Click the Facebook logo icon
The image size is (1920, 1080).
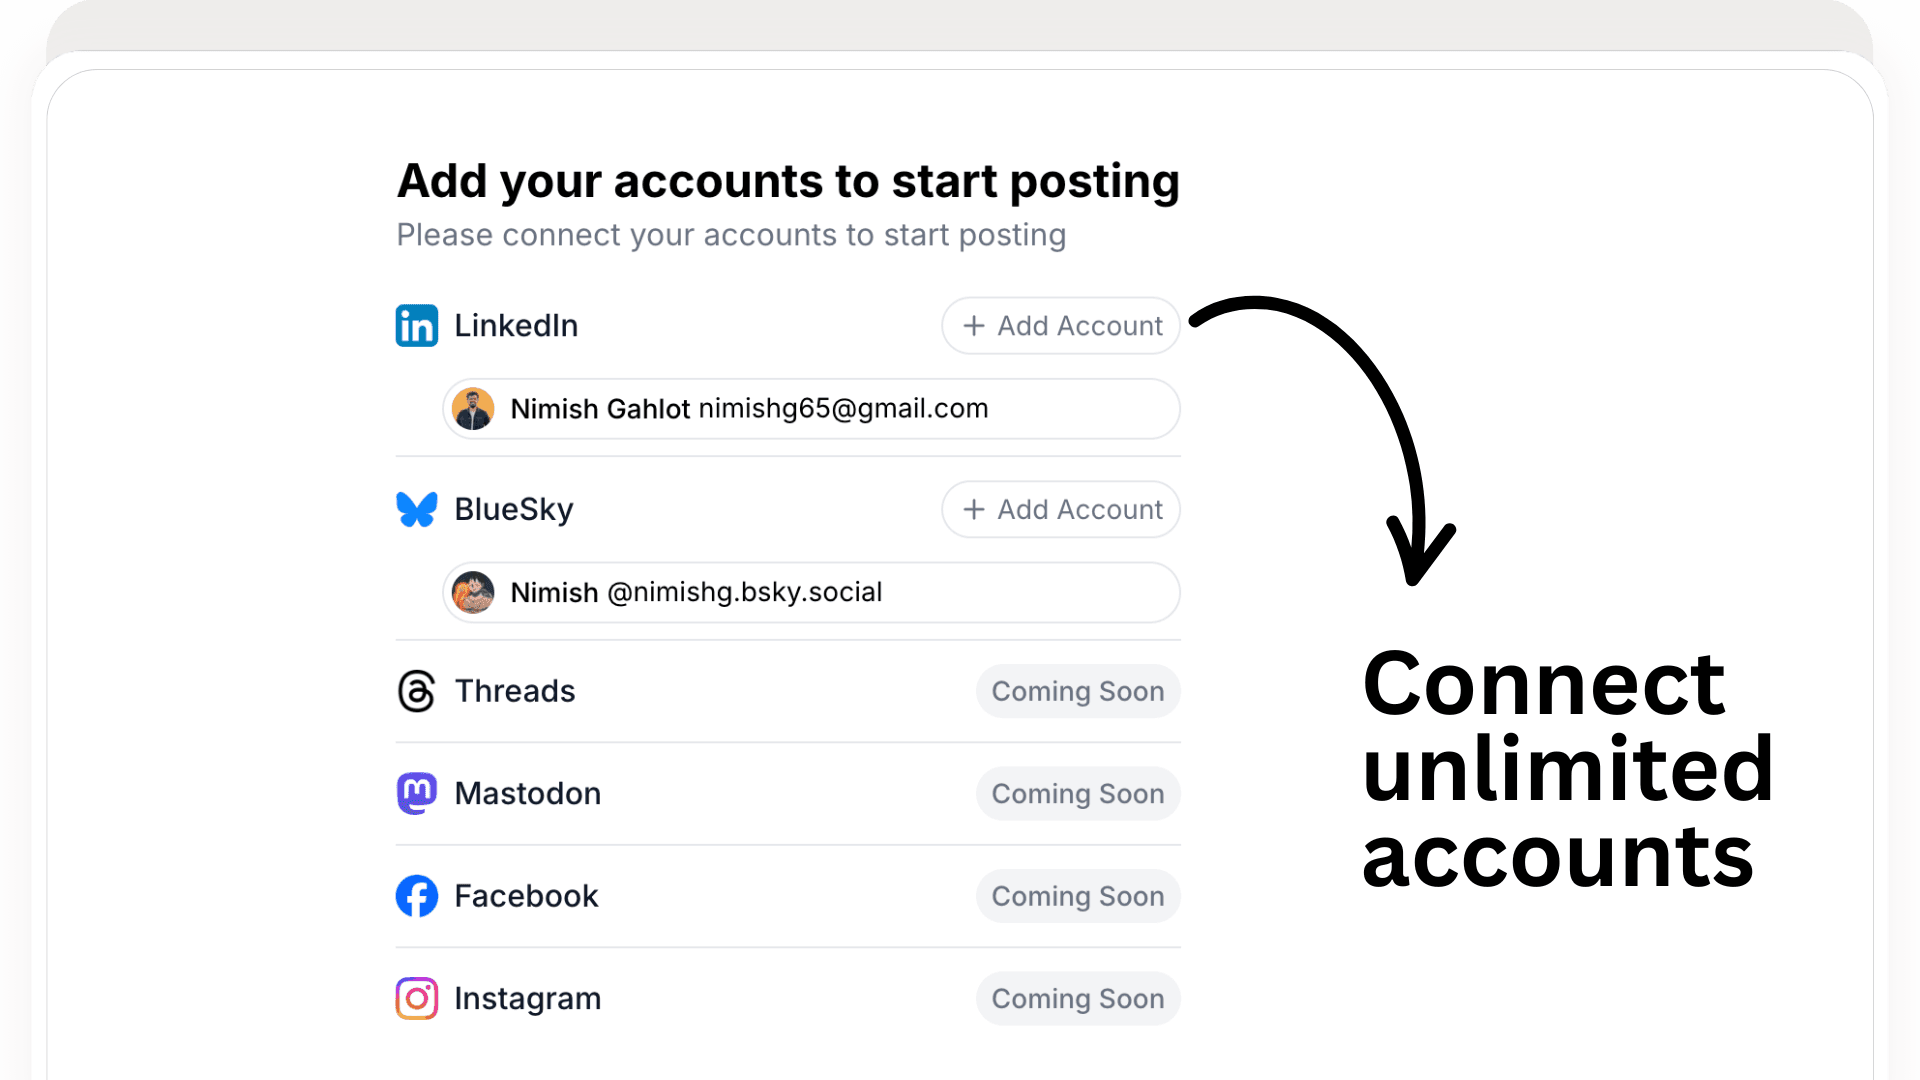pyautogui.click(x=417, y=896)
